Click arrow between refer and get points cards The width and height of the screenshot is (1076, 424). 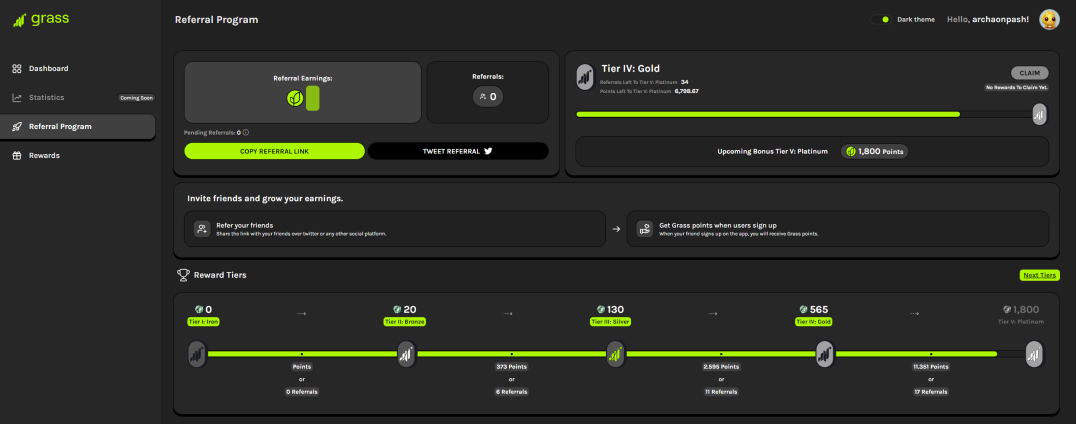[x=616, y=229]
